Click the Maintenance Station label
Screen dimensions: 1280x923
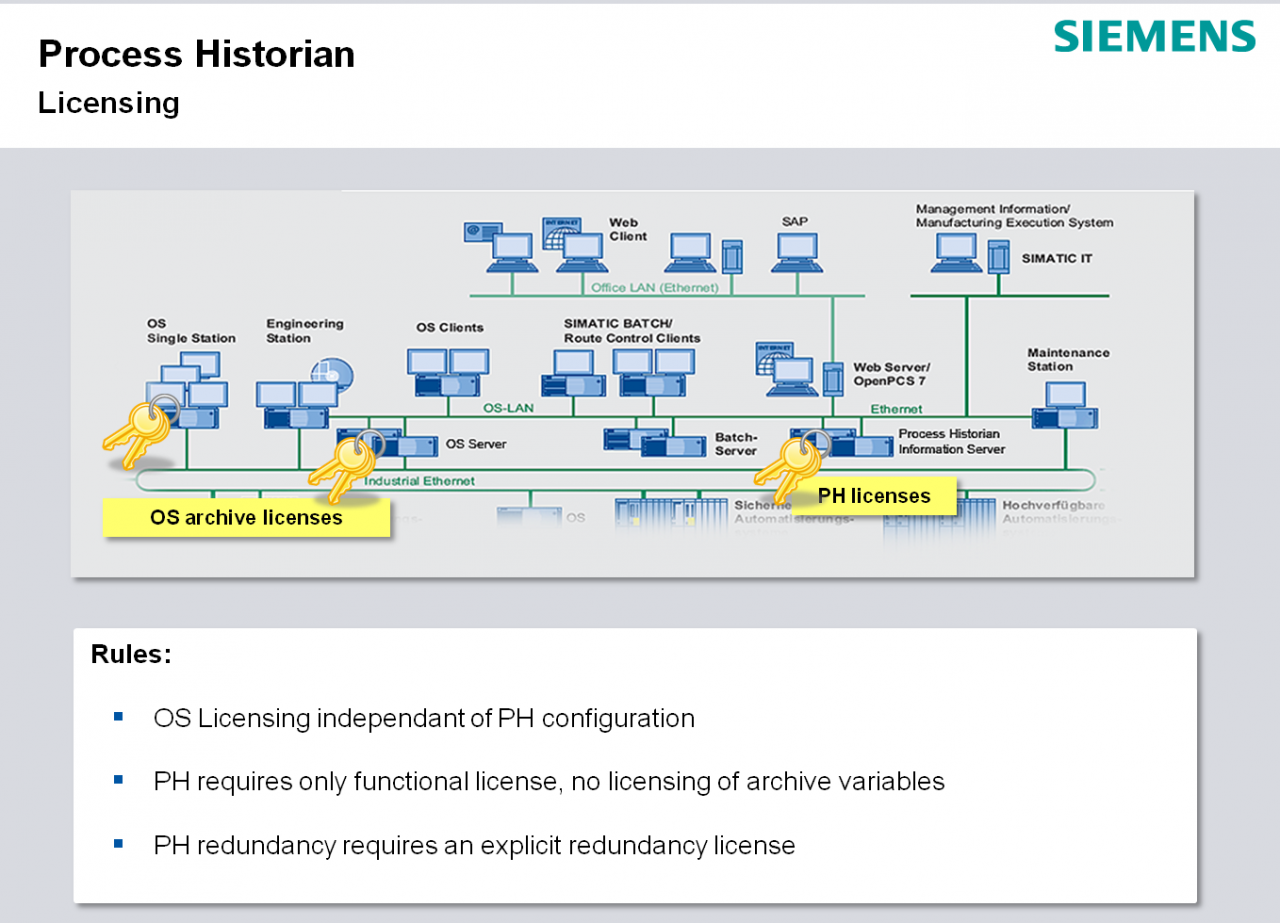click(1068, 360)
